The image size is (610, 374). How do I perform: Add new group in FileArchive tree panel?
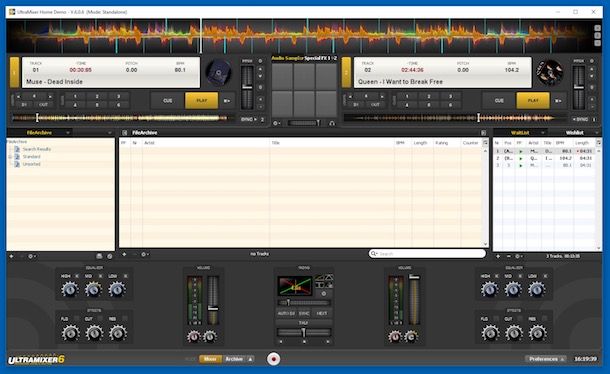click(x=11, y=256)
